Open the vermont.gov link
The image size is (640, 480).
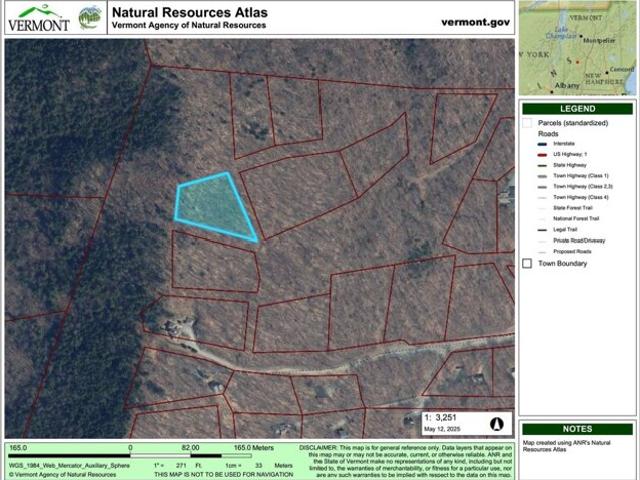click(475, 20)
